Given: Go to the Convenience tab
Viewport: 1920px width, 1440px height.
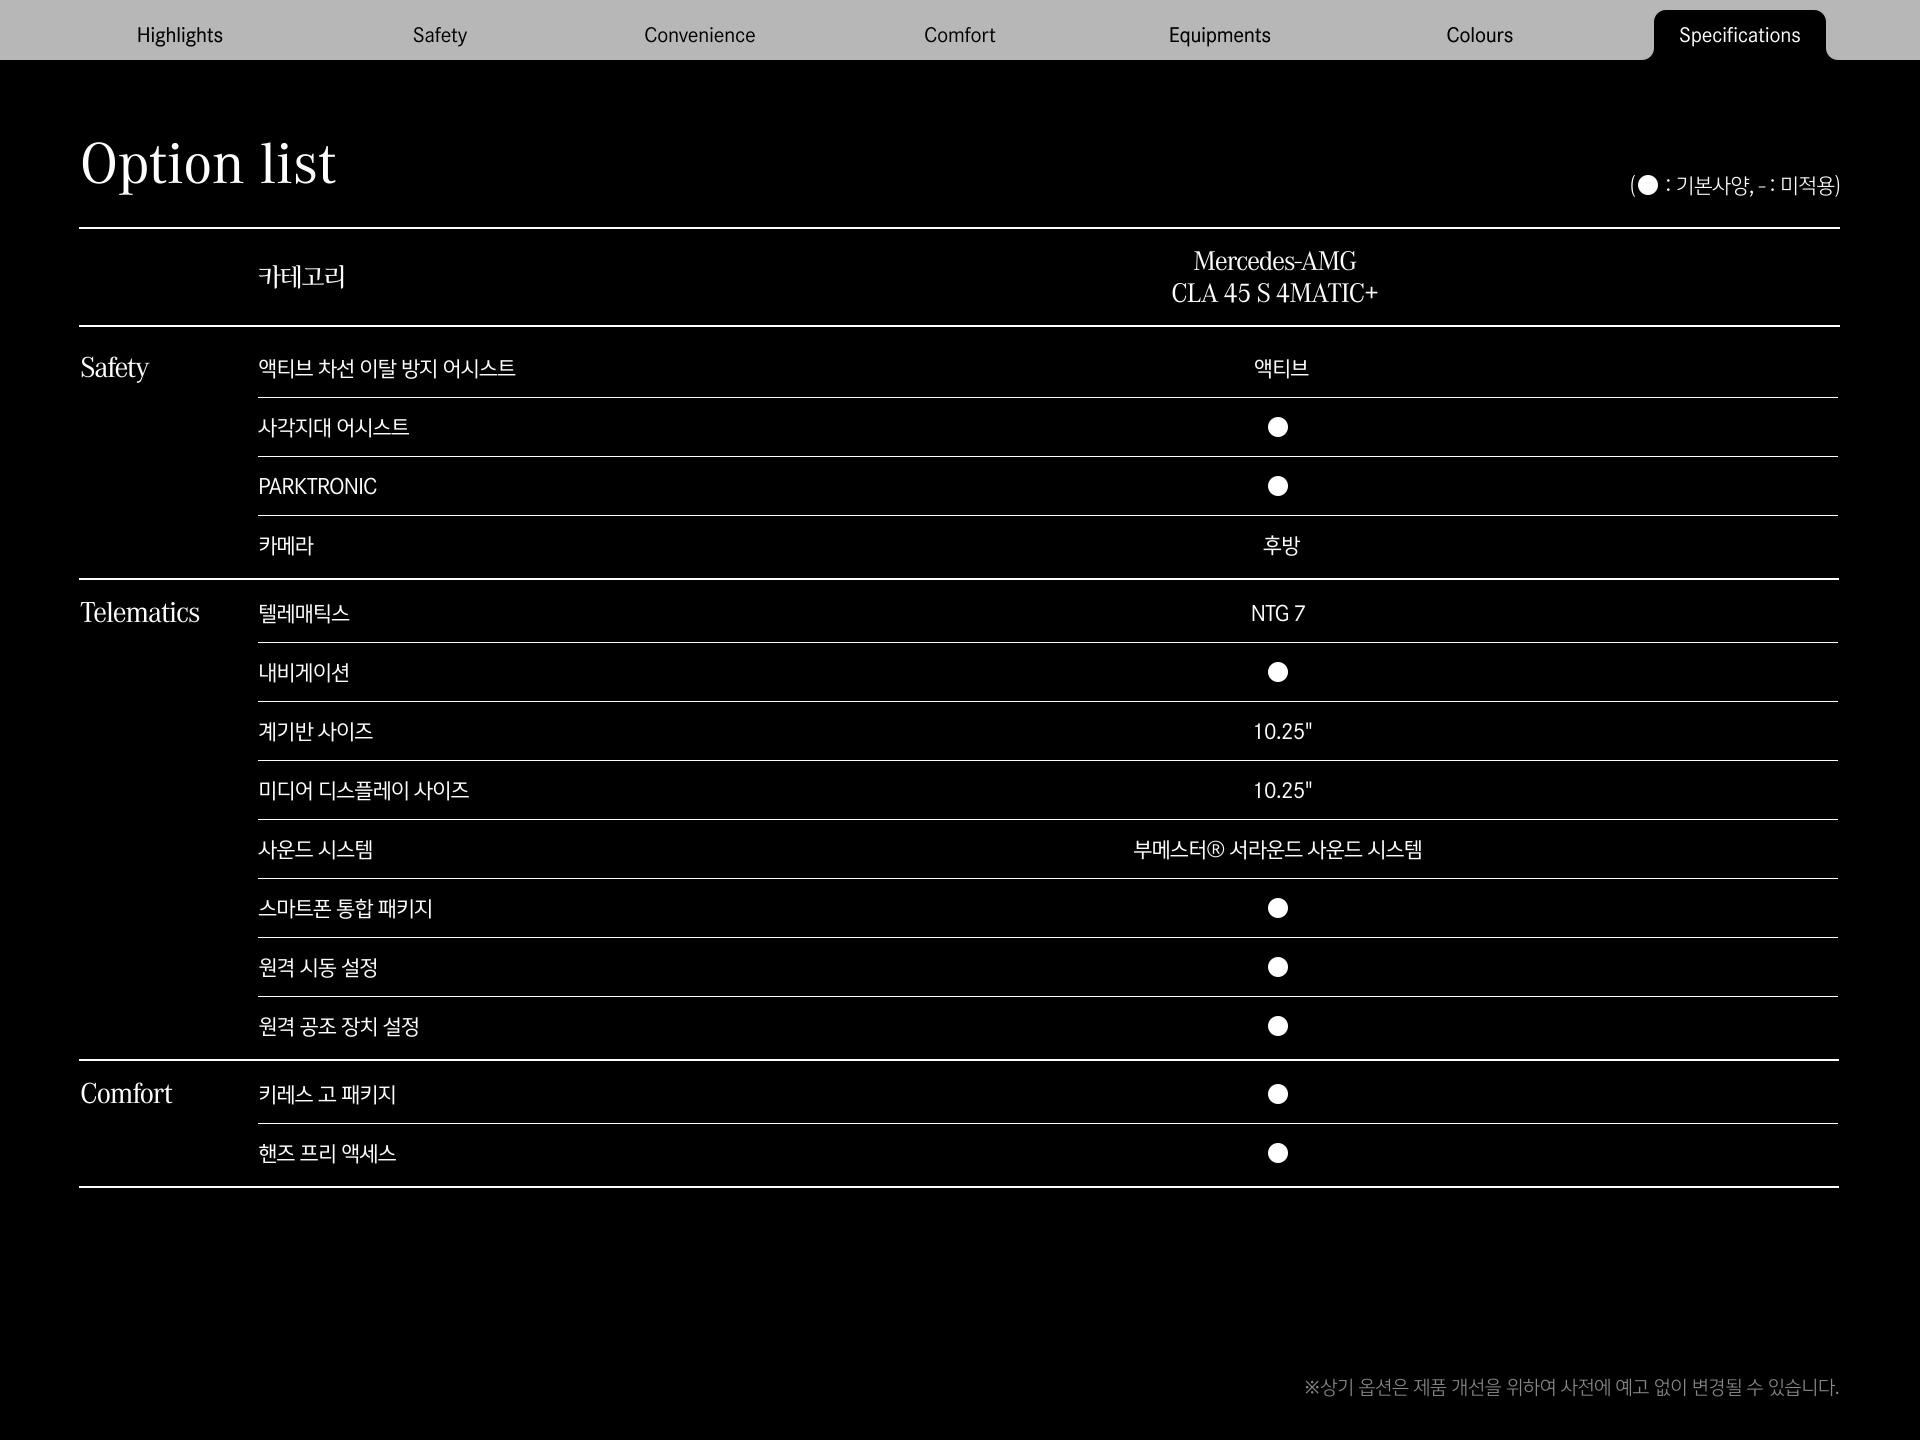Looking at the screenshot, I should point(700,35).
